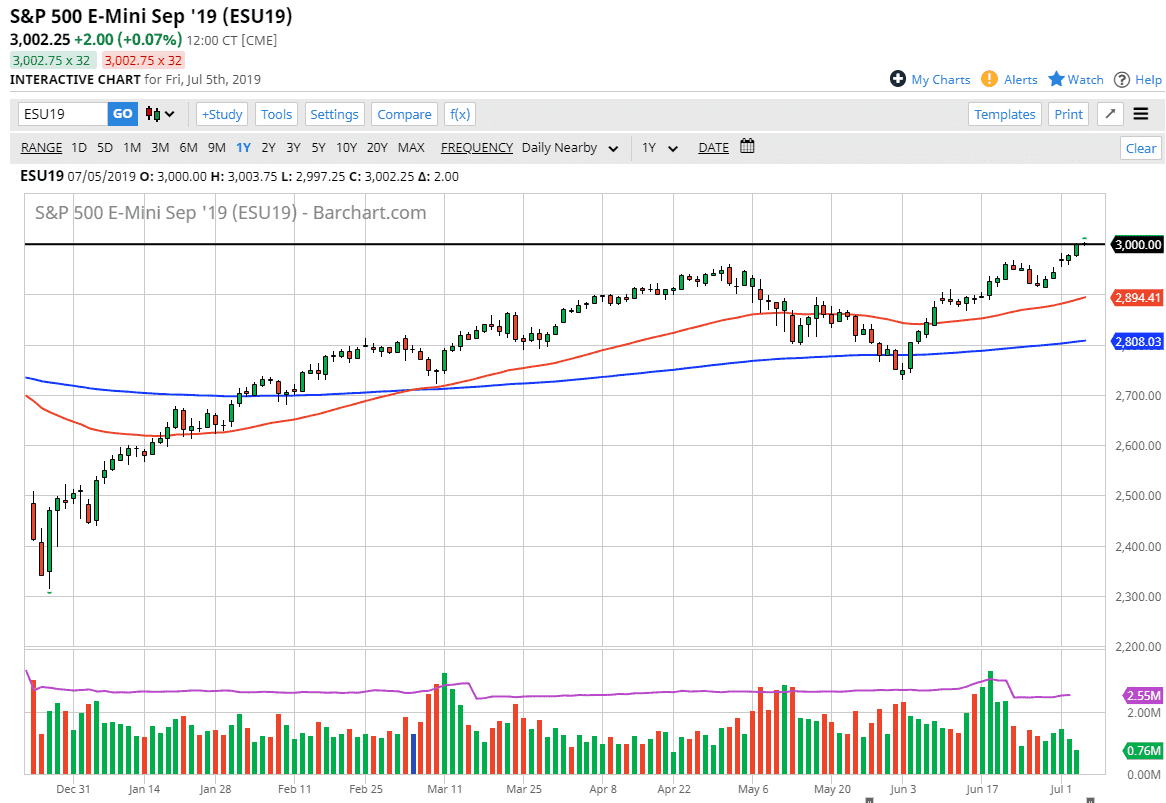Image resolution: width=1166 pixels, height=803 pixels.
Task: Open the DATE calendar picker icon
Action: 747,146
